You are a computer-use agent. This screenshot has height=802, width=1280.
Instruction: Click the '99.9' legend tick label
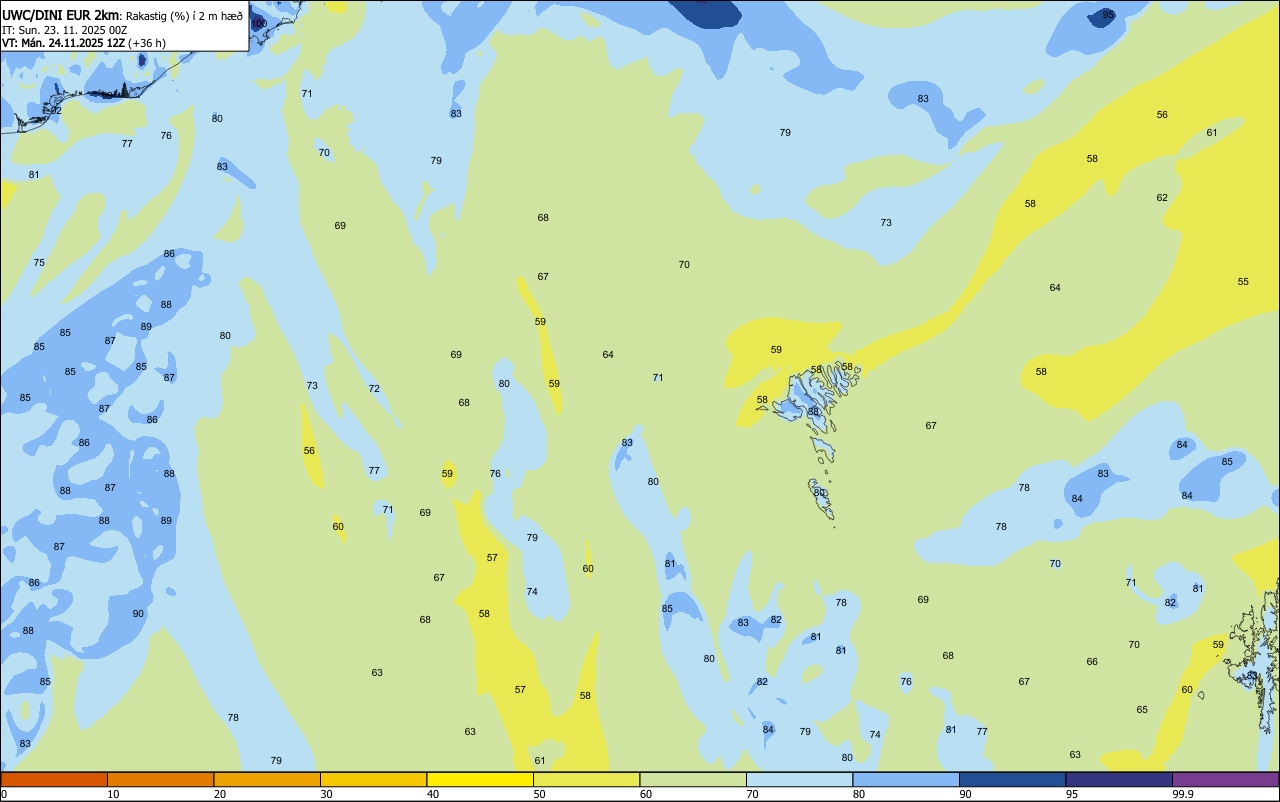pos(1184,794)
